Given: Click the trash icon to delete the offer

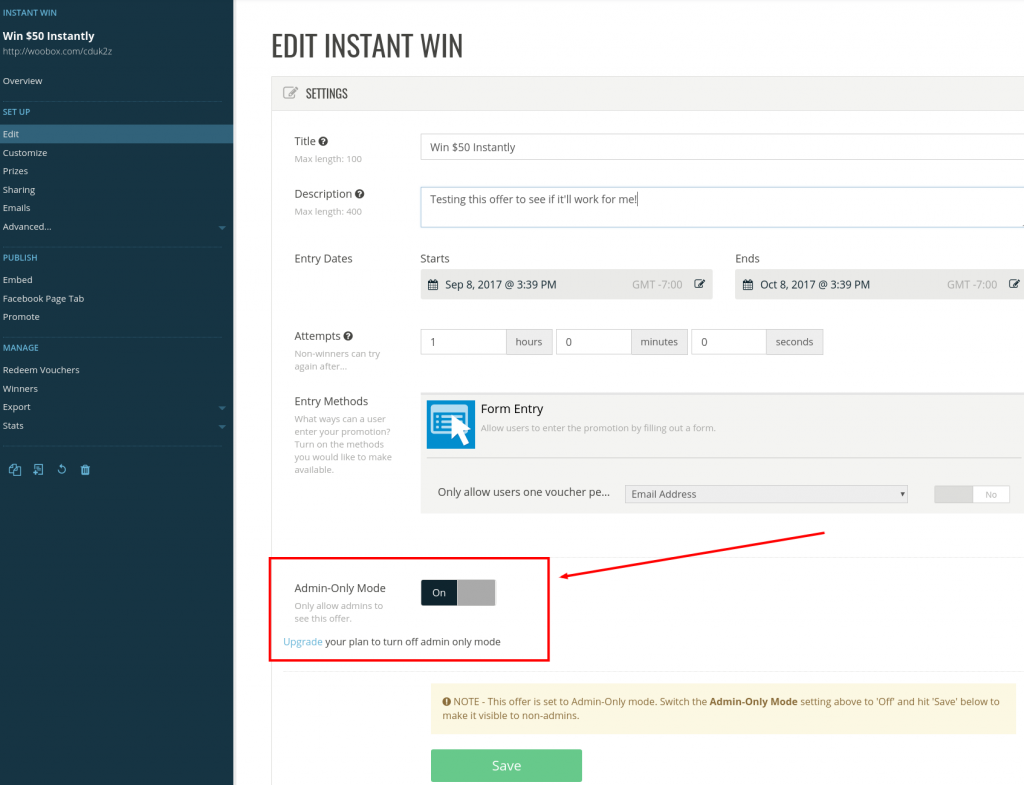Looking at the screenshot, I should coord(85,469).
